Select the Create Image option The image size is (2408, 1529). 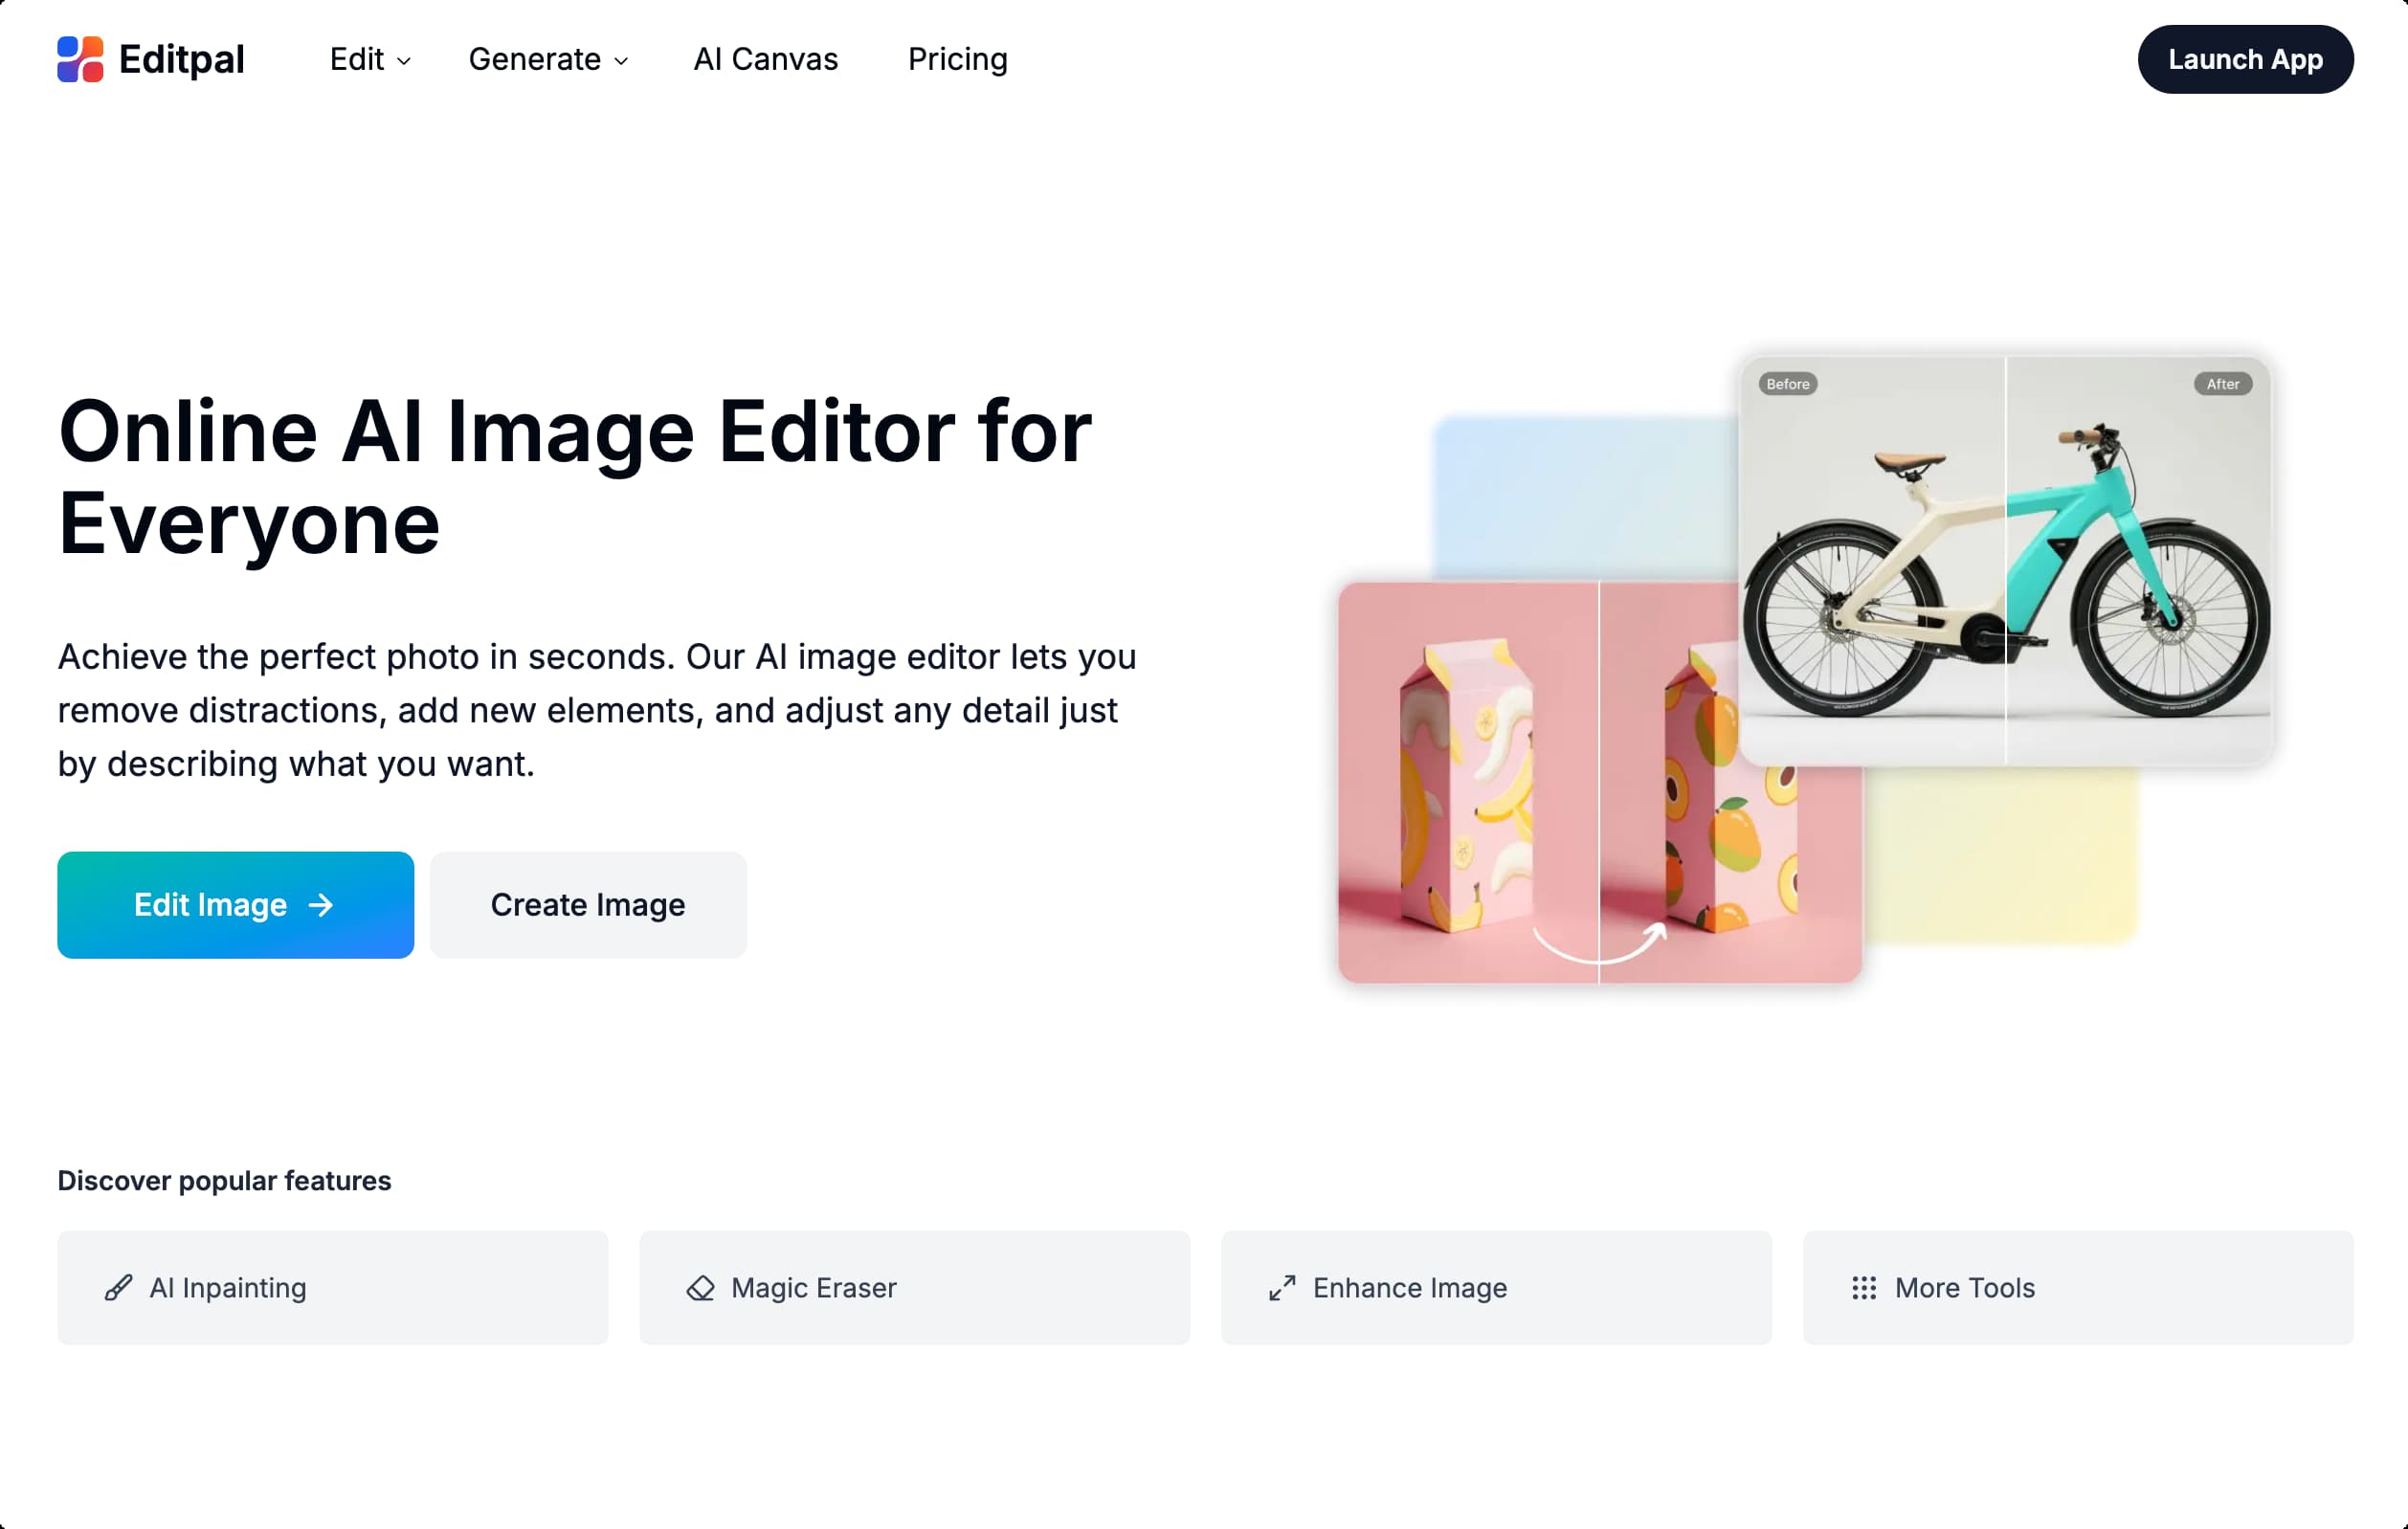click(x=587, y=905)
